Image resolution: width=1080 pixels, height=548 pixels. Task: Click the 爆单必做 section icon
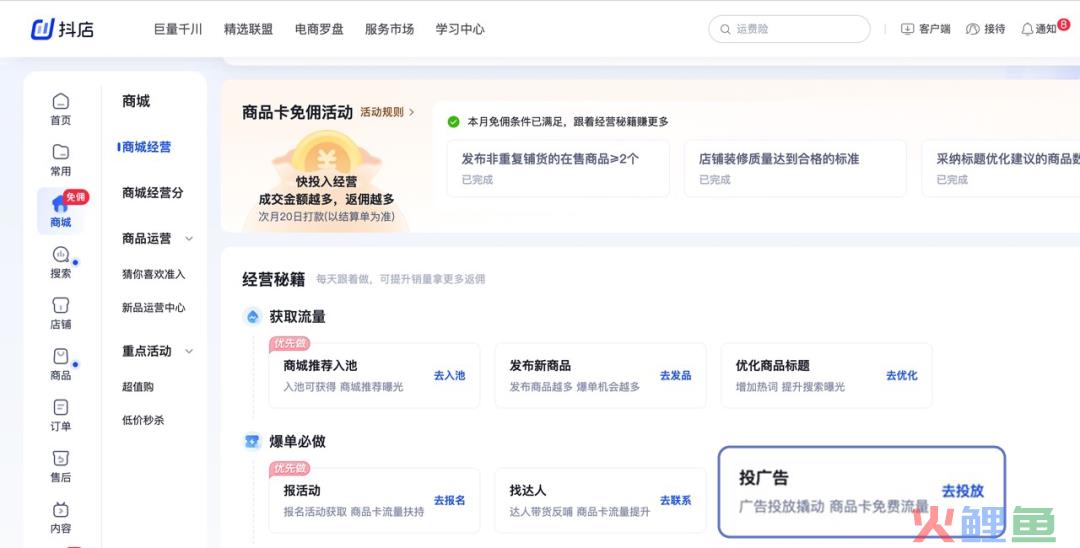click(253, 441)
